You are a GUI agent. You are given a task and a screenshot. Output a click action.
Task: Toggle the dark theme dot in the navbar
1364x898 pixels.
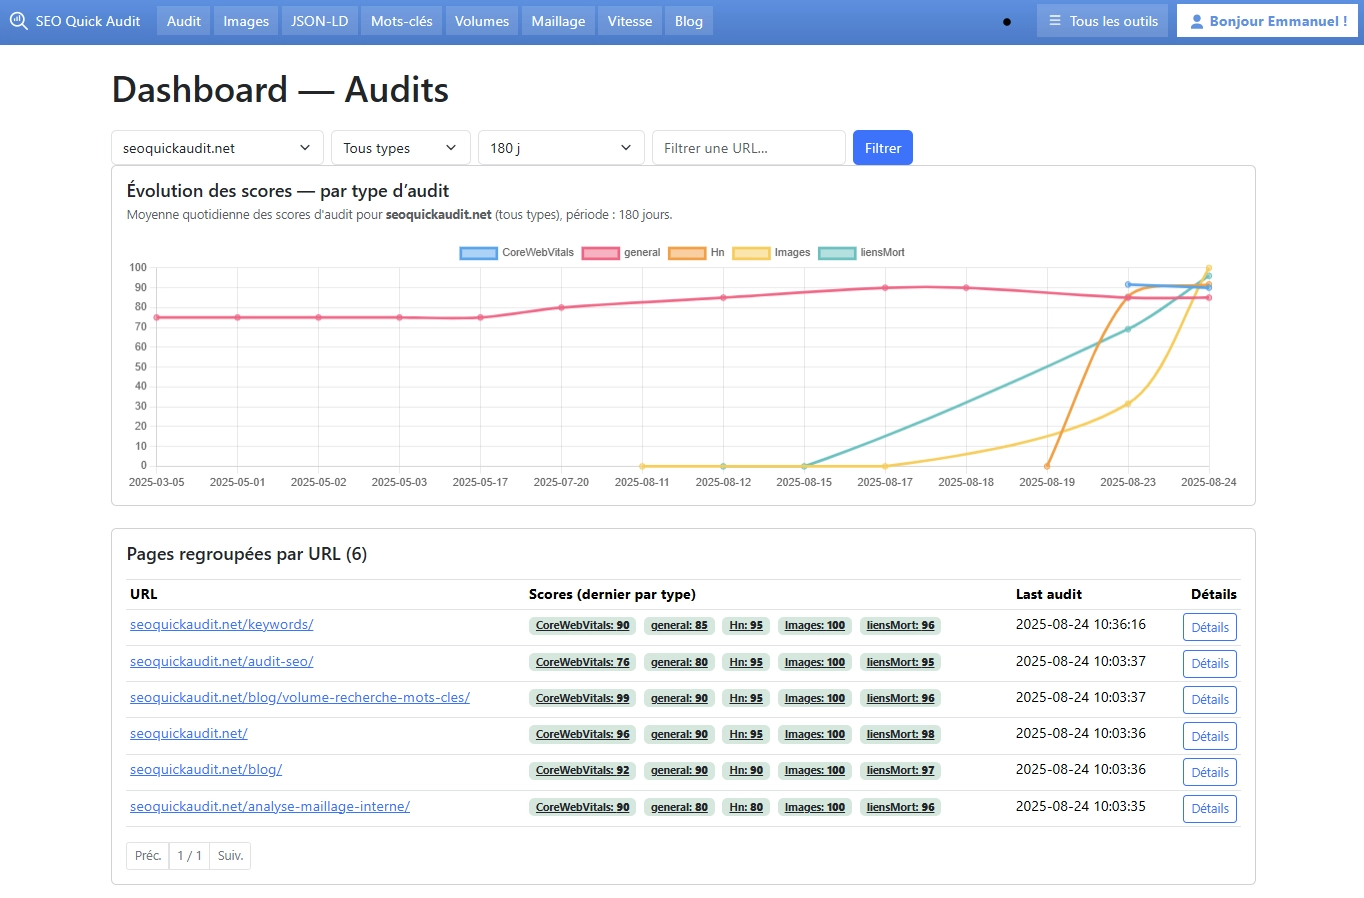[x=1009, y=20]
